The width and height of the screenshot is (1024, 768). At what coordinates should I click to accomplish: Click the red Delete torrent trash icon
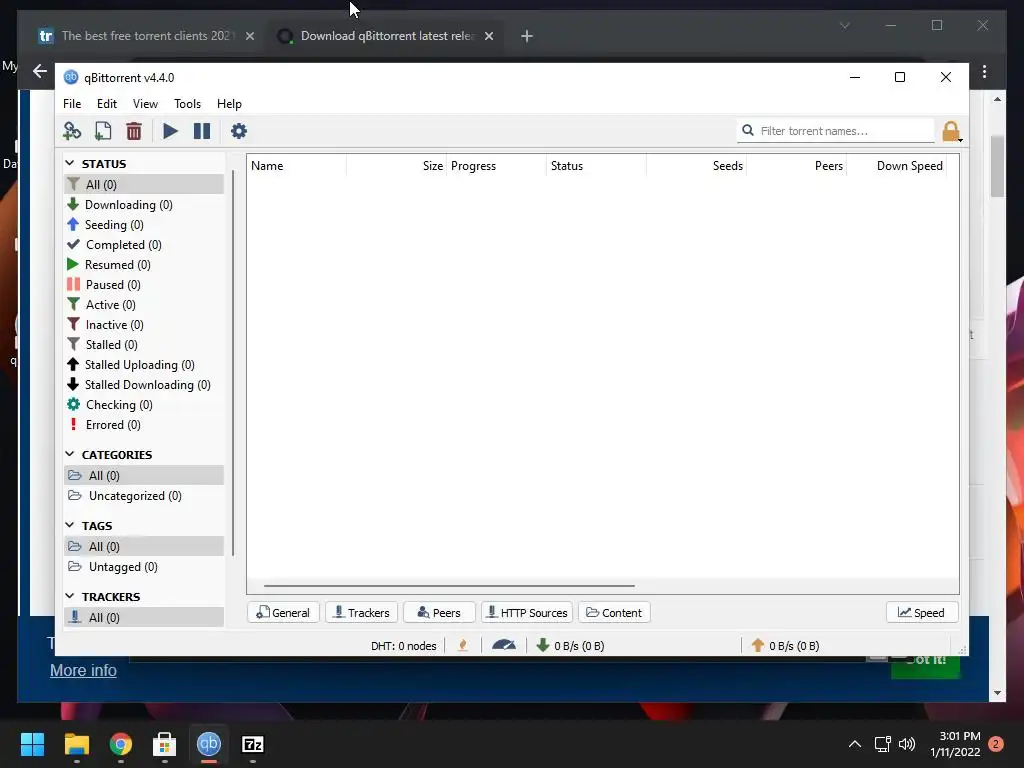[x=134, y=131]
